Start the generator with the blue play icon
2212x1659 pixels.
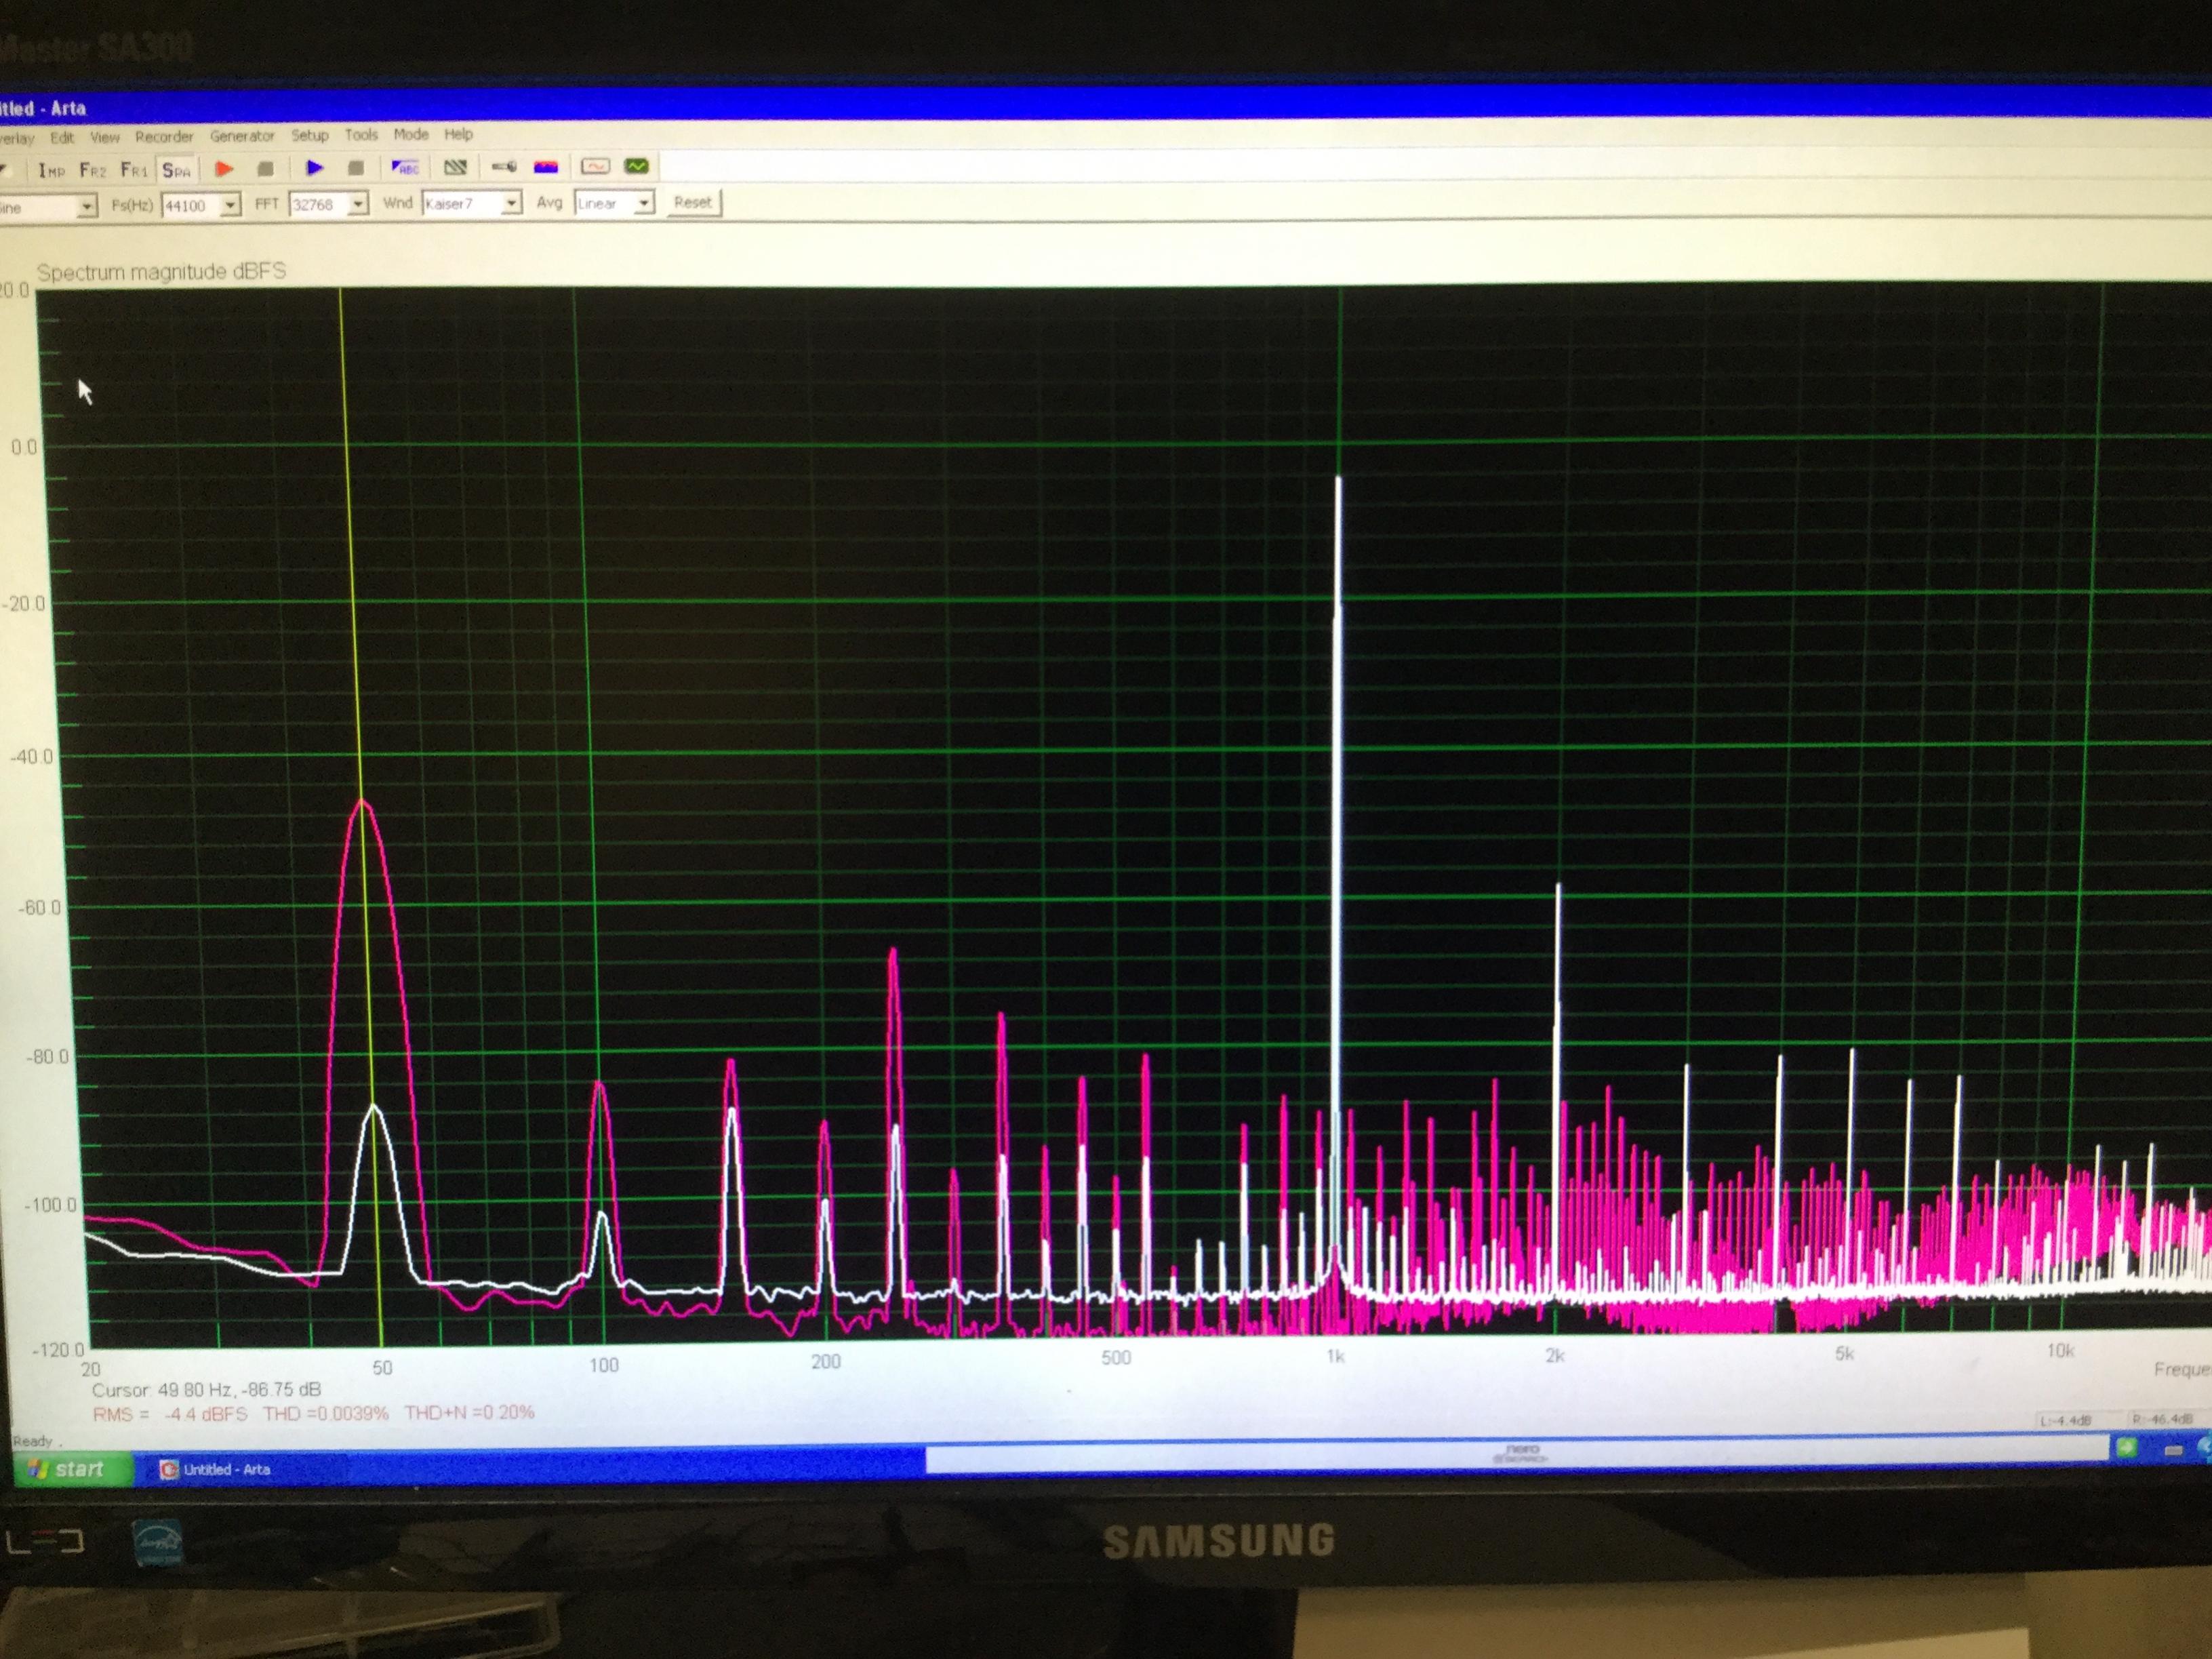click(x=314, y=168)
